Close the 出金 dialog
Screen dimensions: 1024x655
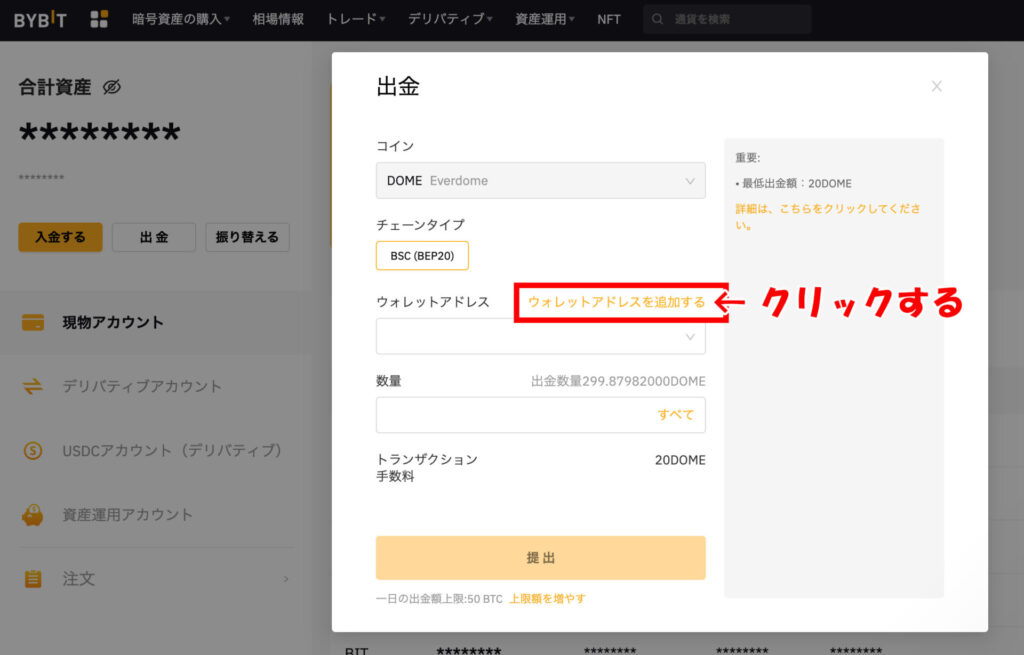936,86
